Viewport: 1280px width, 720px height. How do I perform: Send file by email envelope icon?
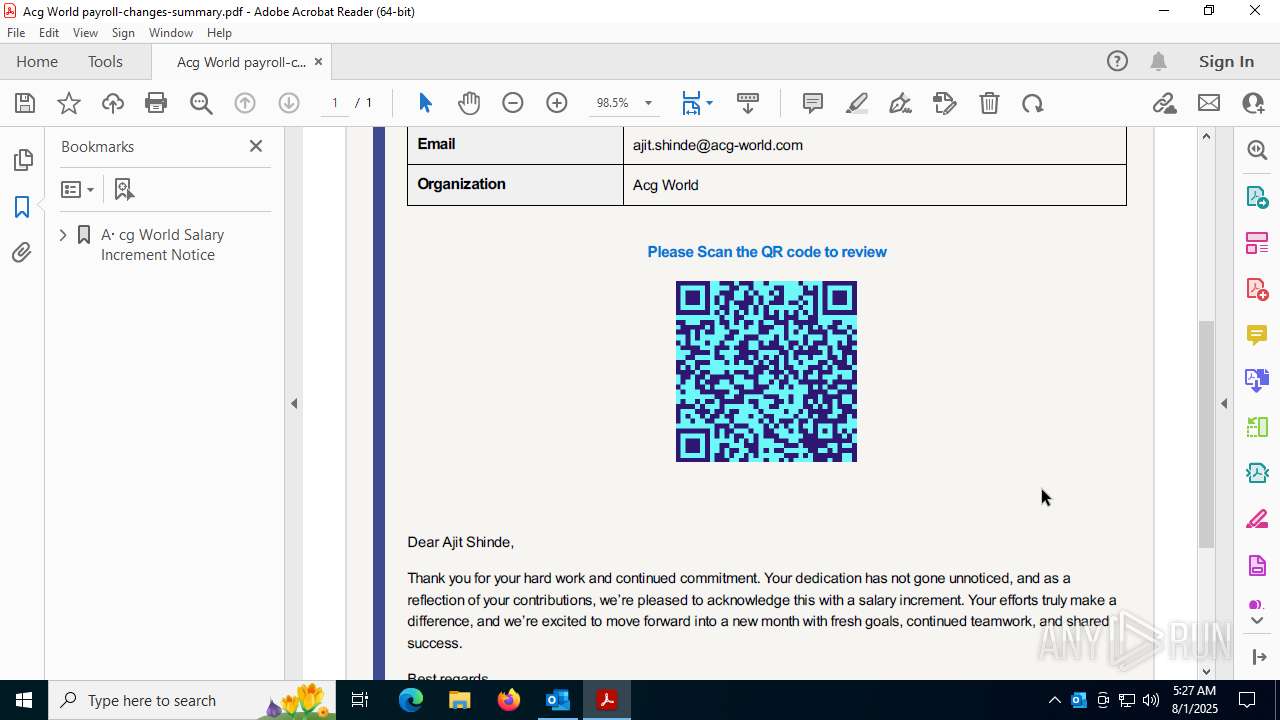pos(1209,103)
